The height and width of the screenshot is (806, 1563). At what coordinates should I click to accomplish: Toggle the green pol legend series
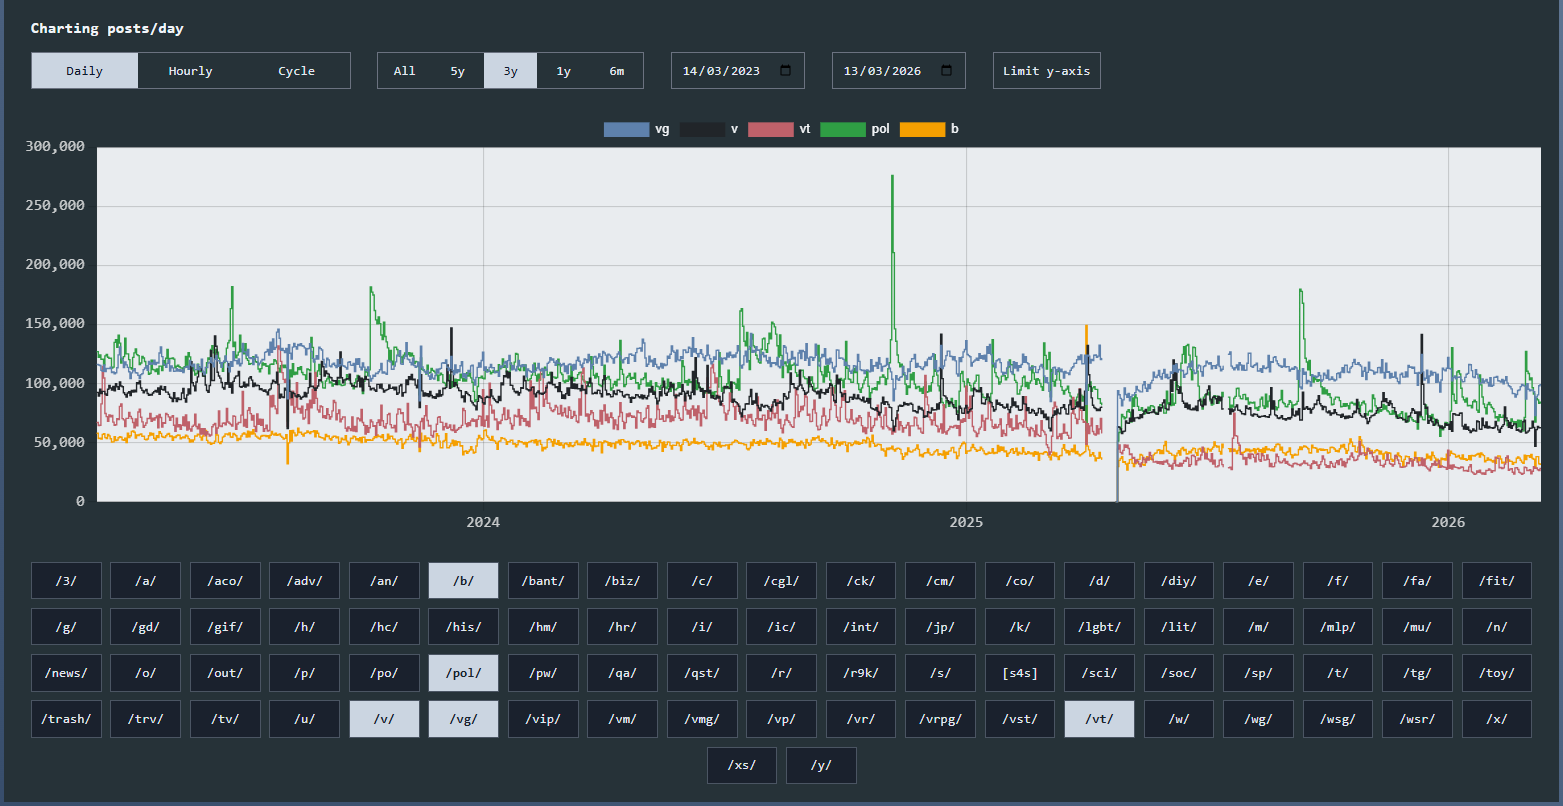pos(854,129)
